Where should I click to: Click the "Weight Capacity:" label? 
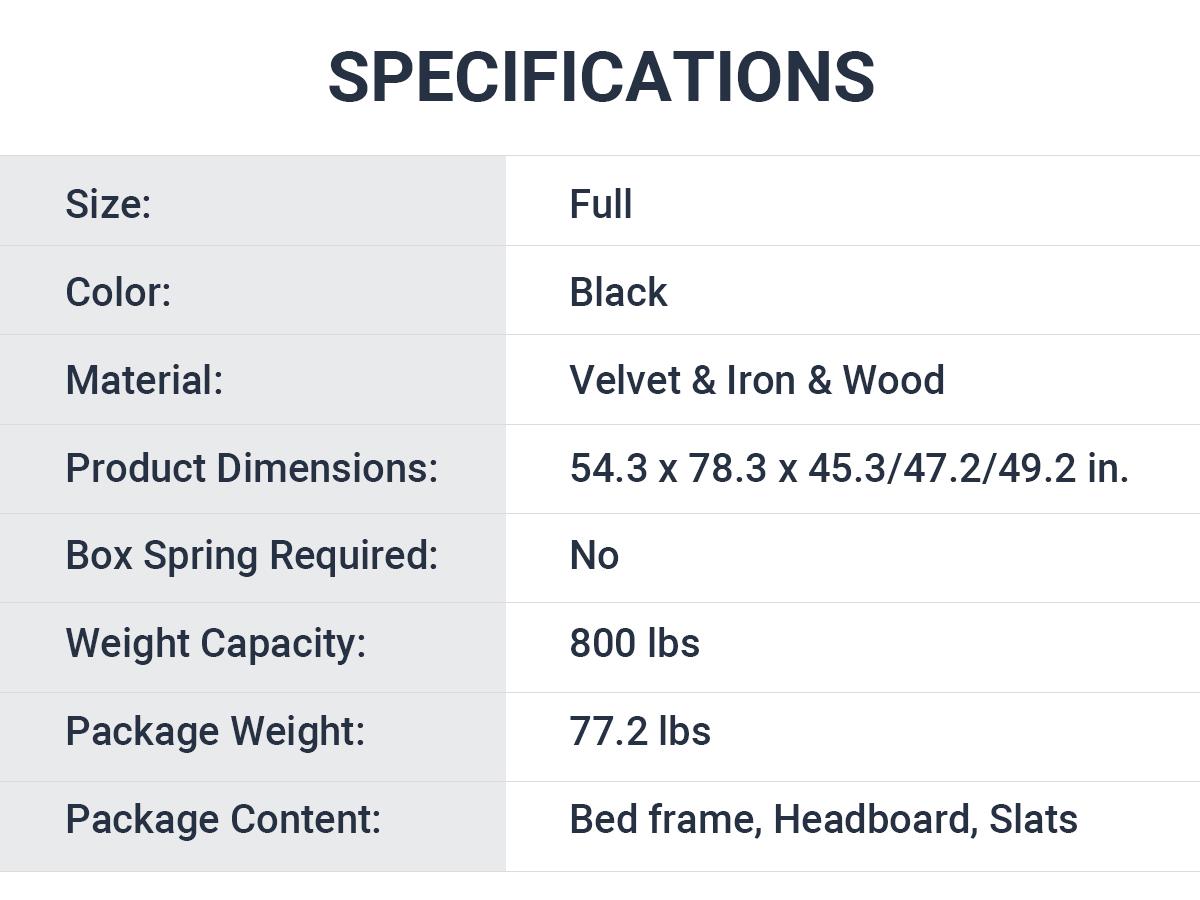click(x=216, y=643)
